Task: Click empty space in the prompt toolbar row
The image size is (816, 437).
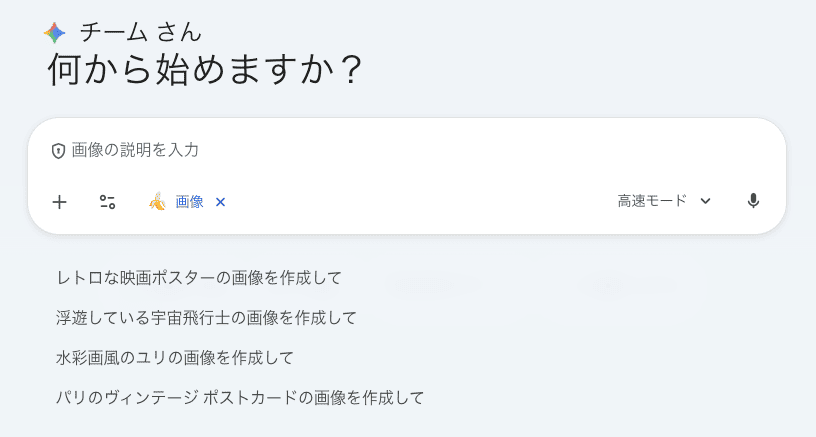Action: pyautogui.click(x=420, y=202)
